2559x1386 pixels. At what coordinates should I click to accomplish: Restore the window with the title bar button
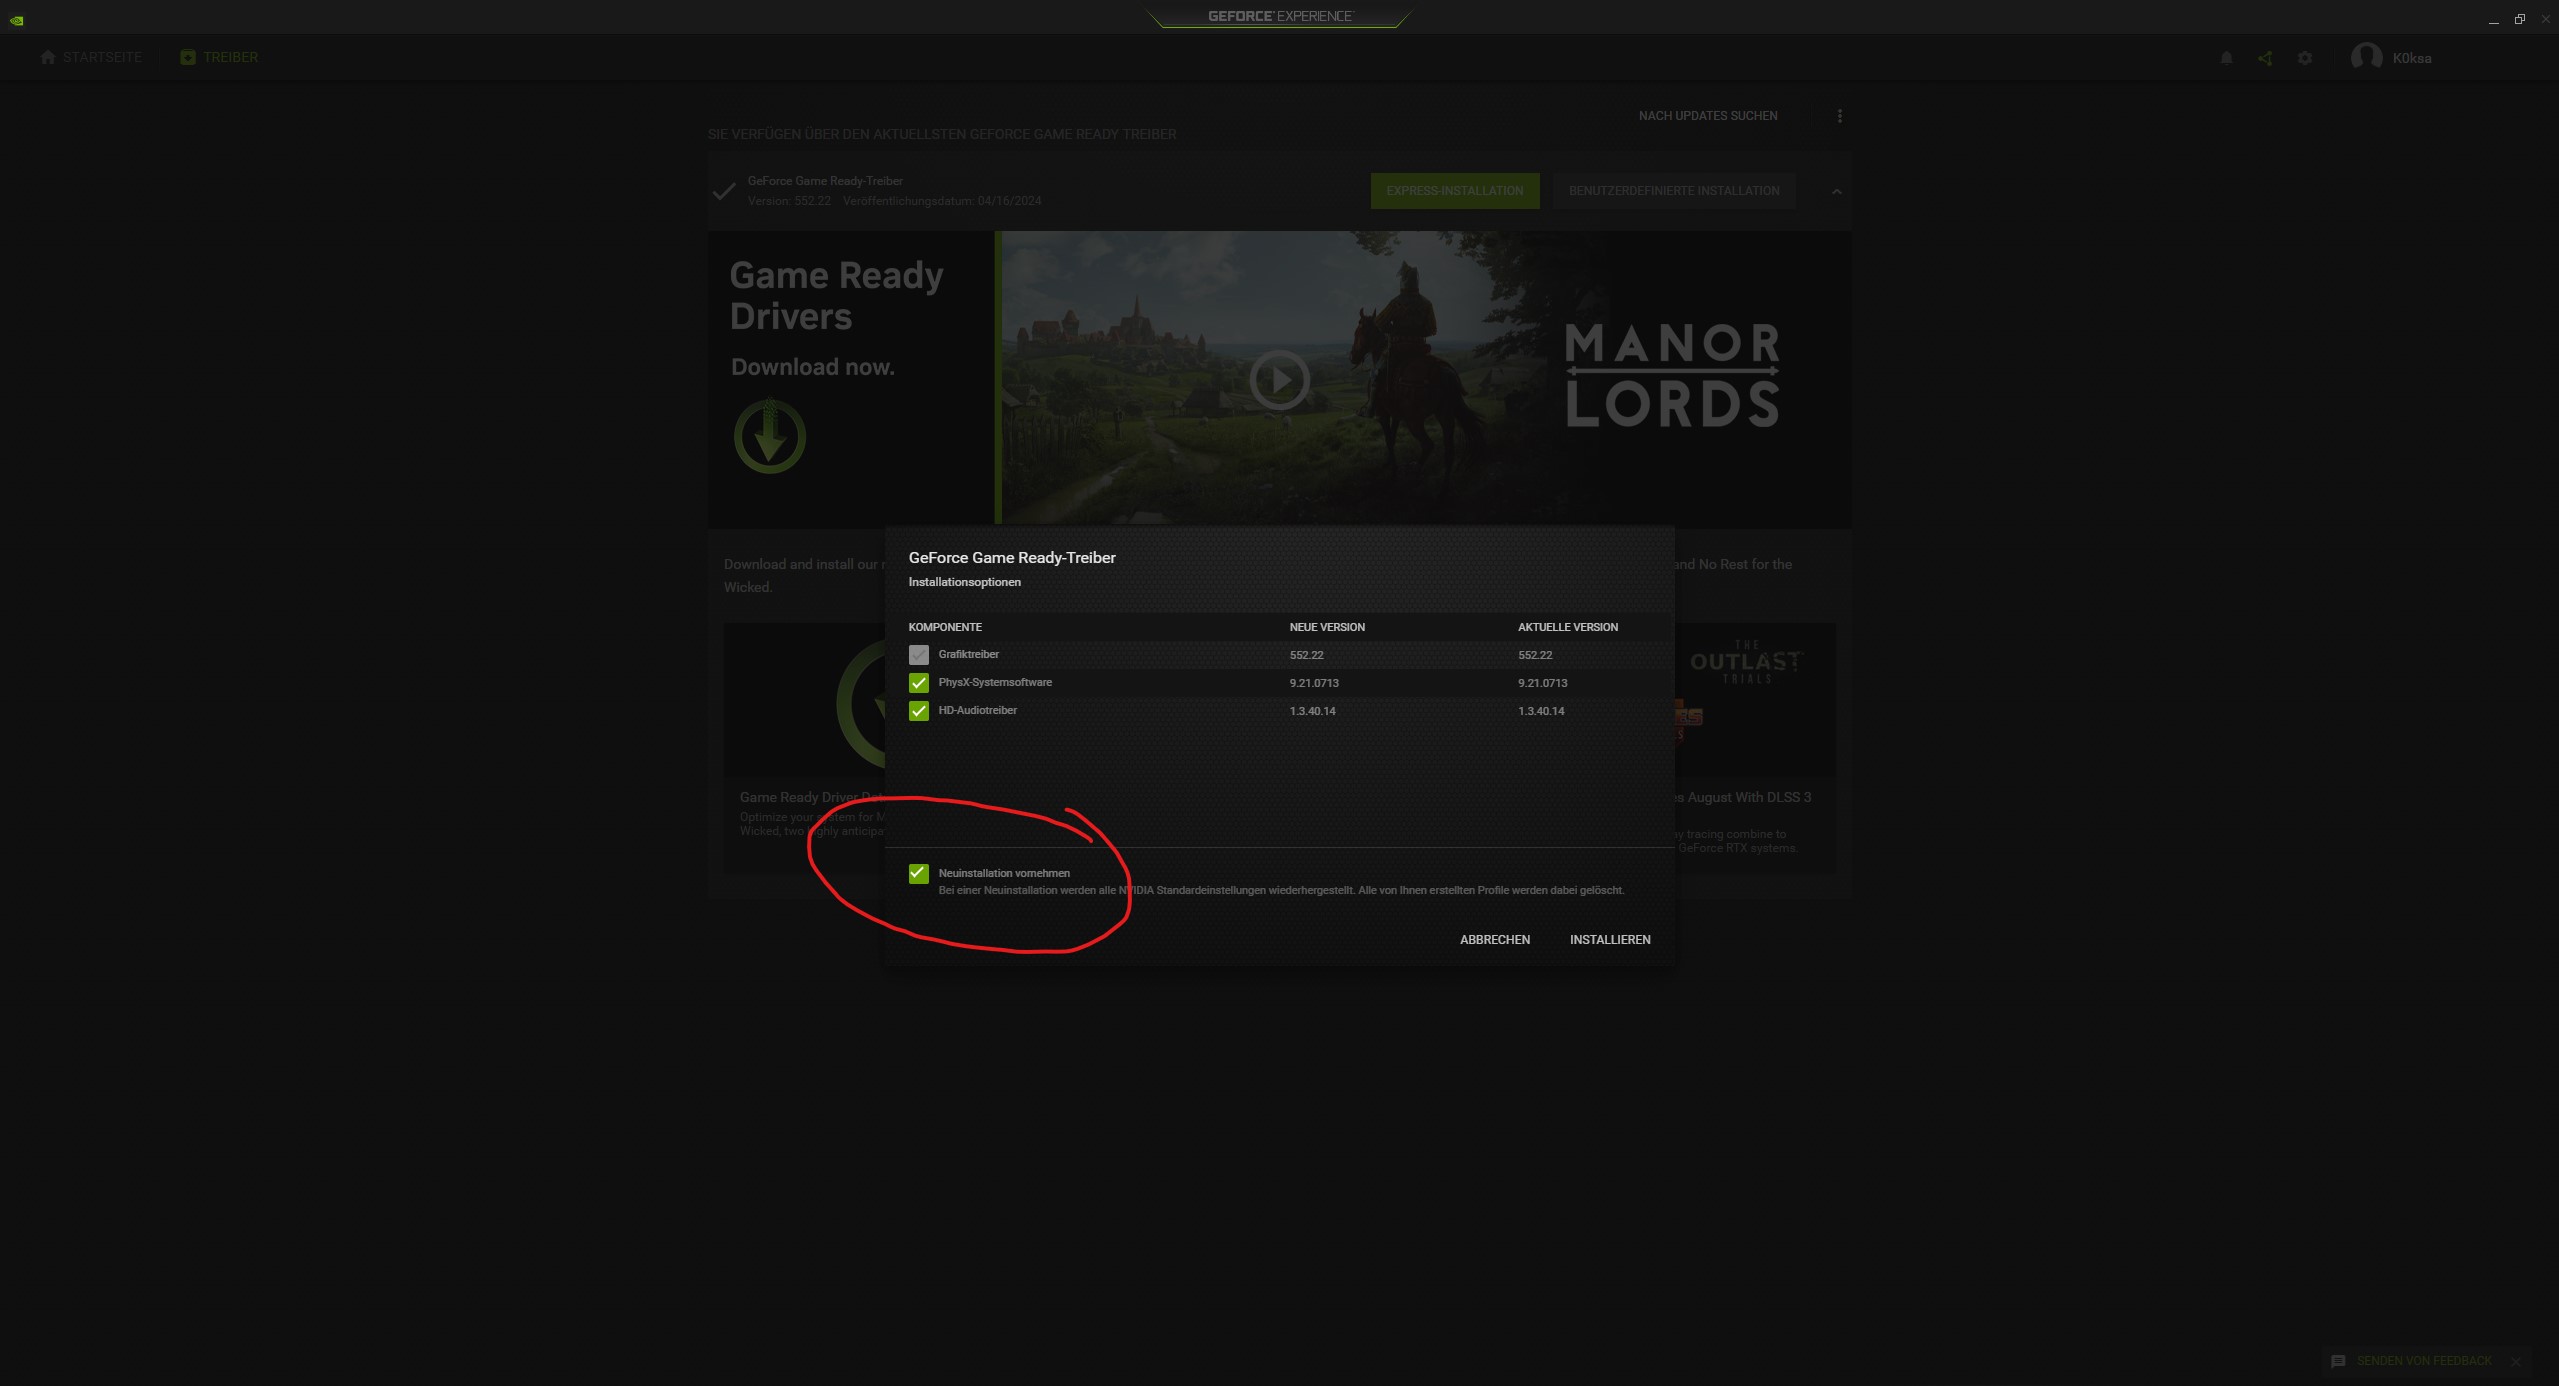click(x=2519, y=19)
